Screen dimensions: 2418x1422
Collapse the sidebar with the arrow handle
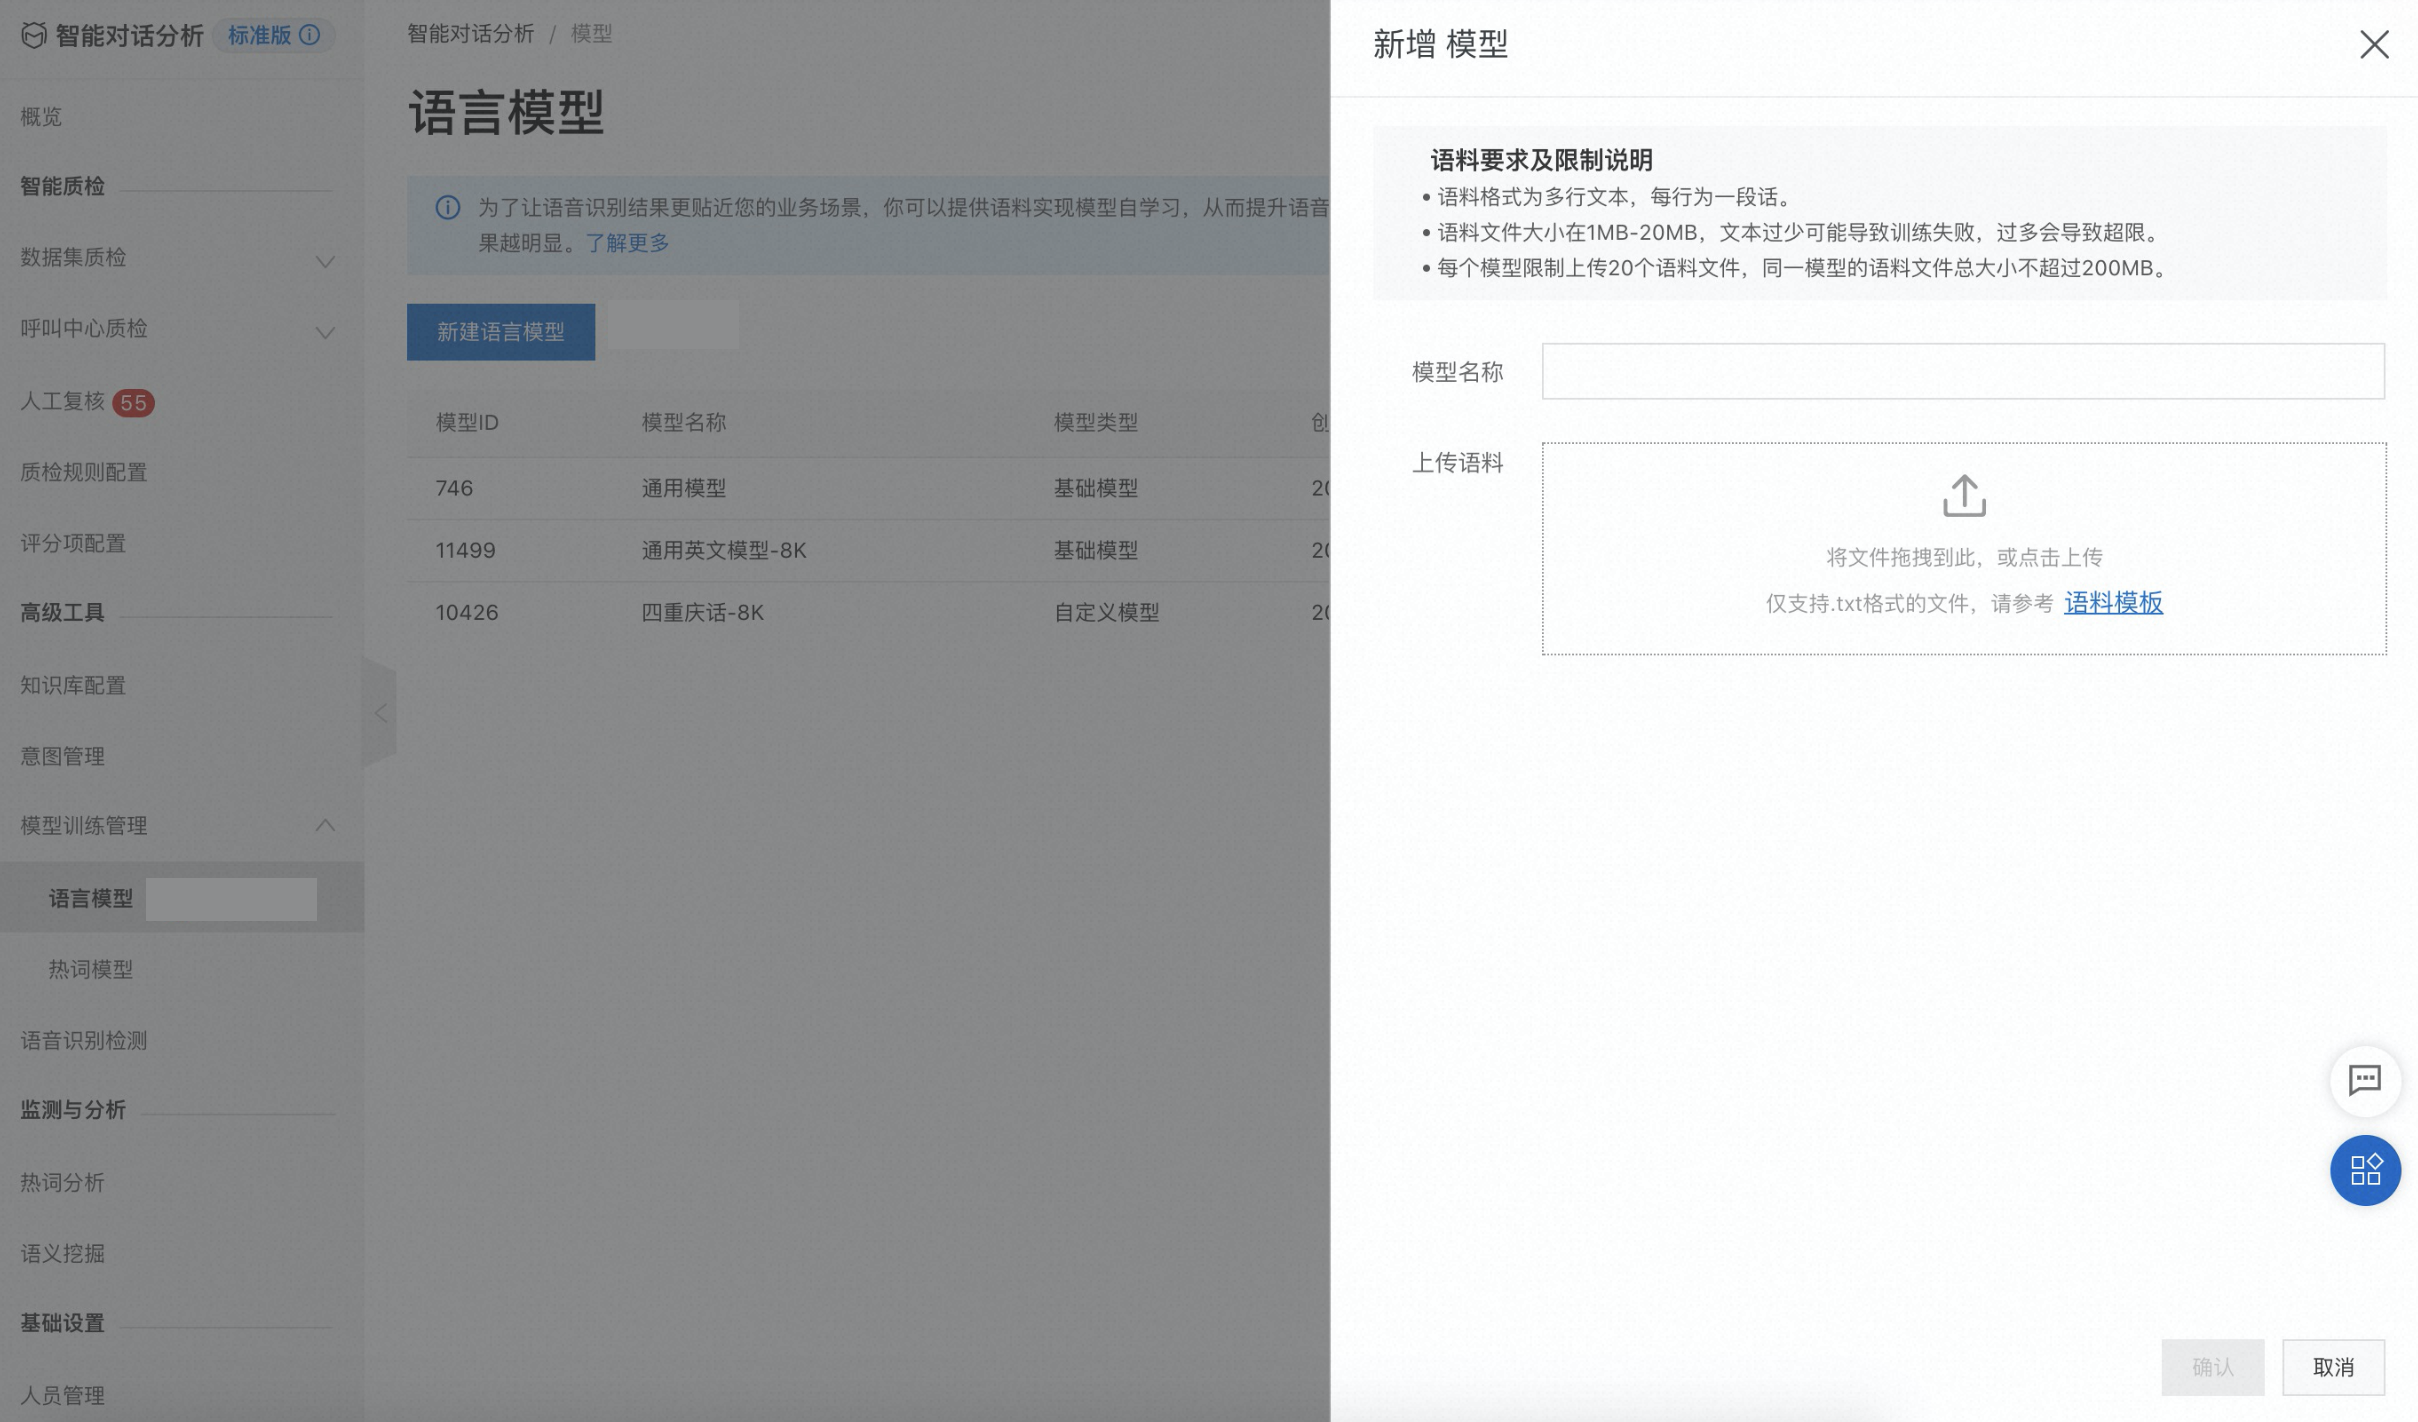pyautogui.click(x=380, y=713)
